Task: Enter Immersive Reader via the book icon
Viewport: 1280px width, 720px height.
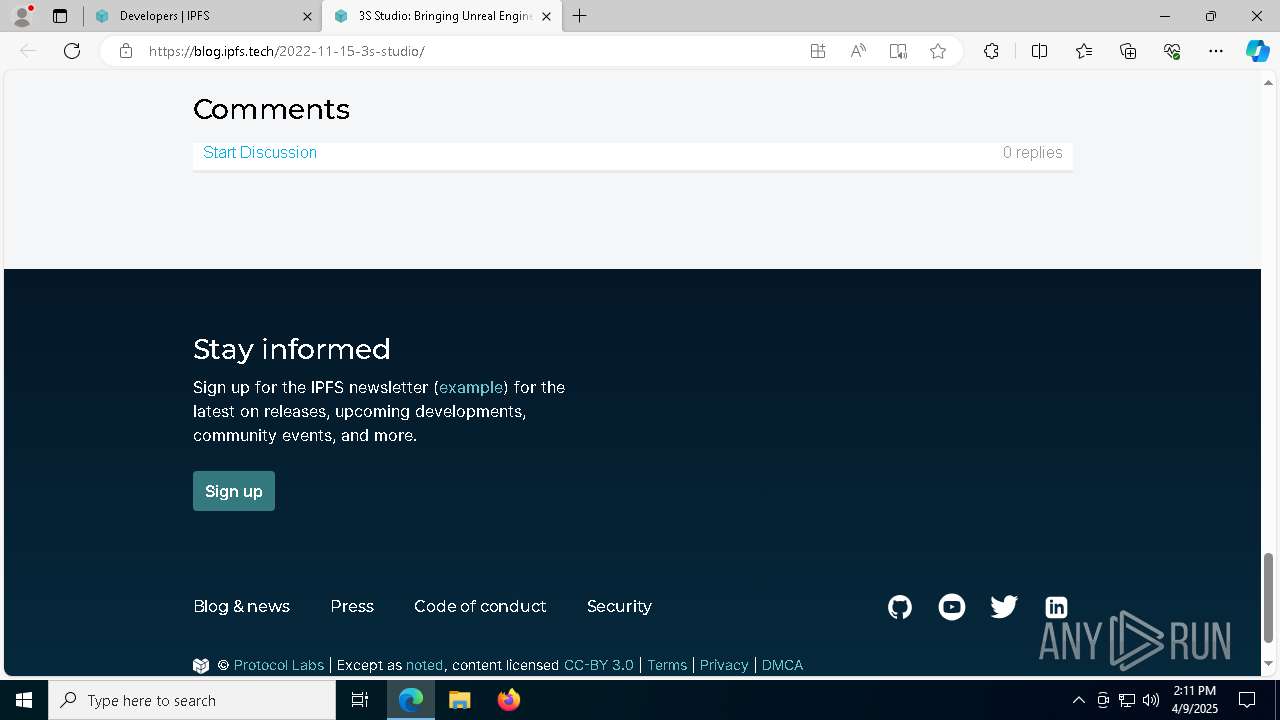Action: [x=898, y=51]
